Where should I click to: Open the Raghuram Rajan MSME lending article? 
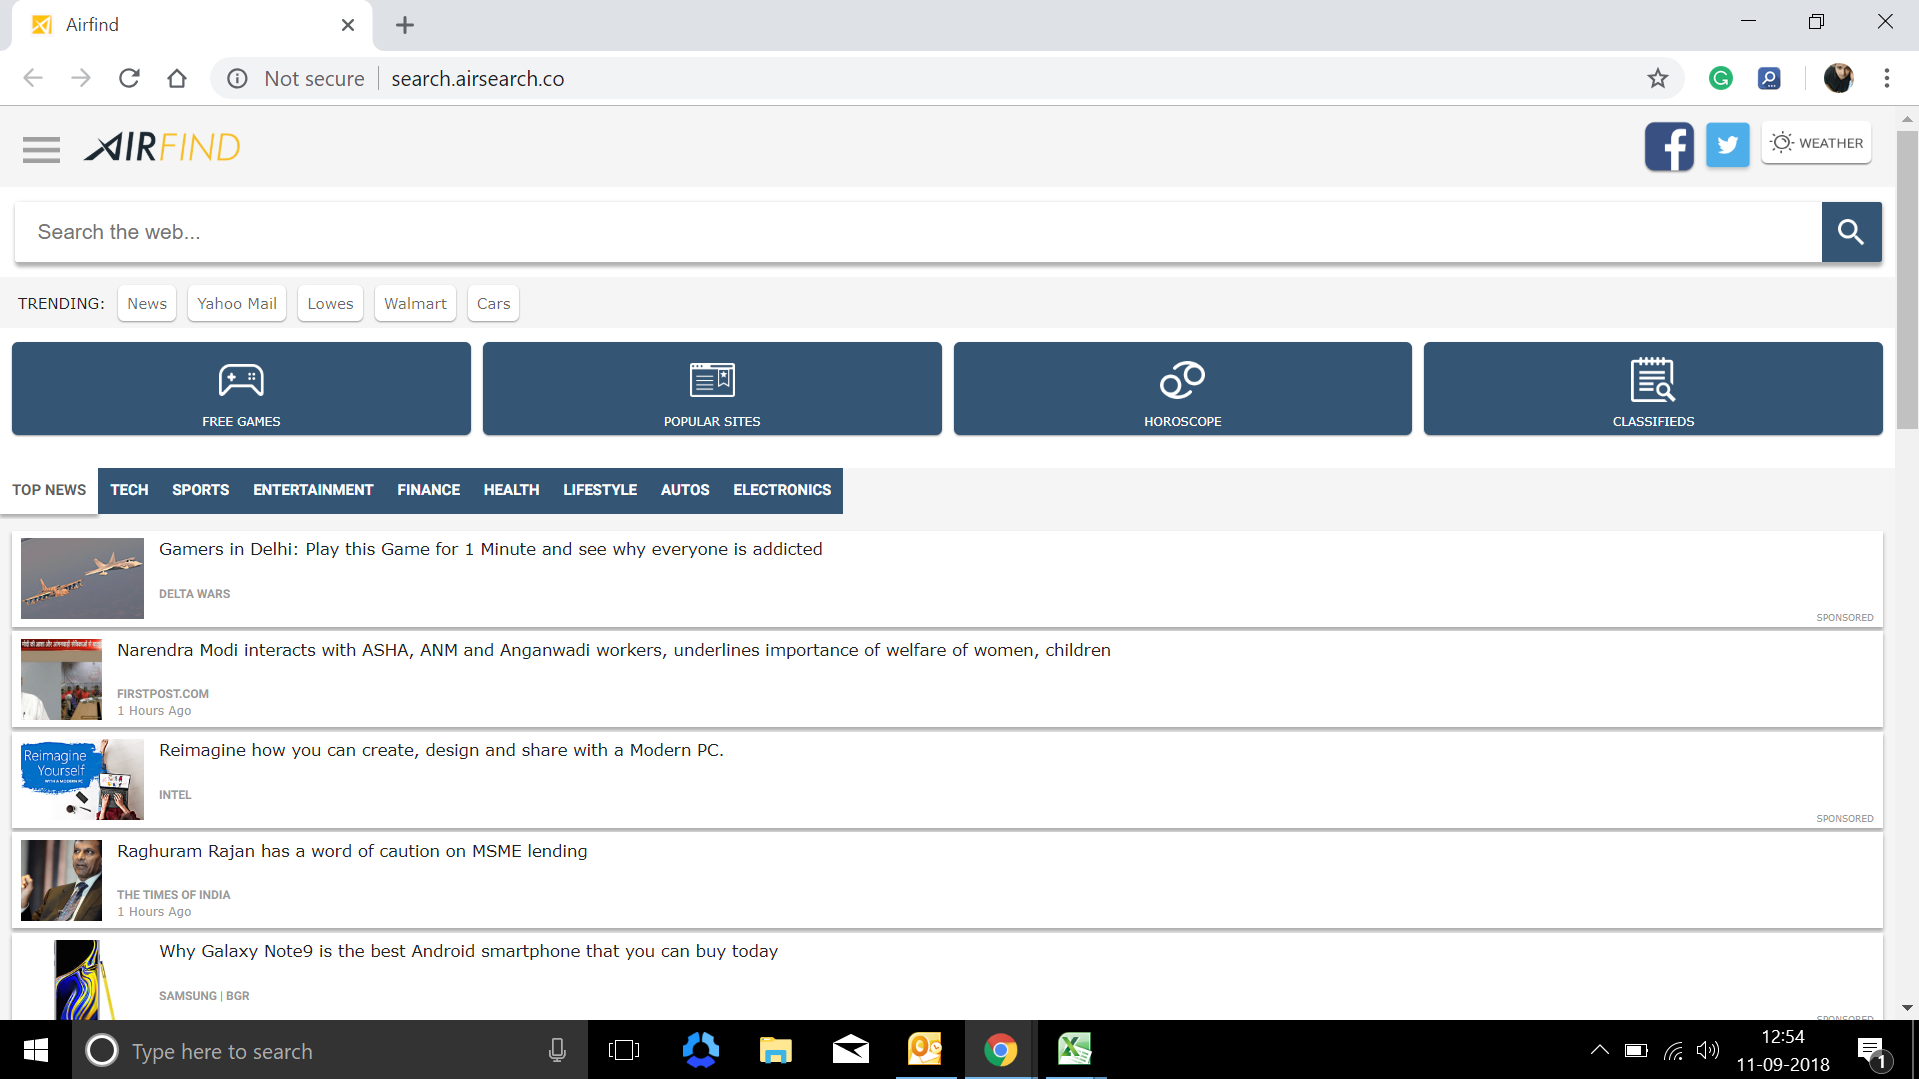click(x=352, y=851)
